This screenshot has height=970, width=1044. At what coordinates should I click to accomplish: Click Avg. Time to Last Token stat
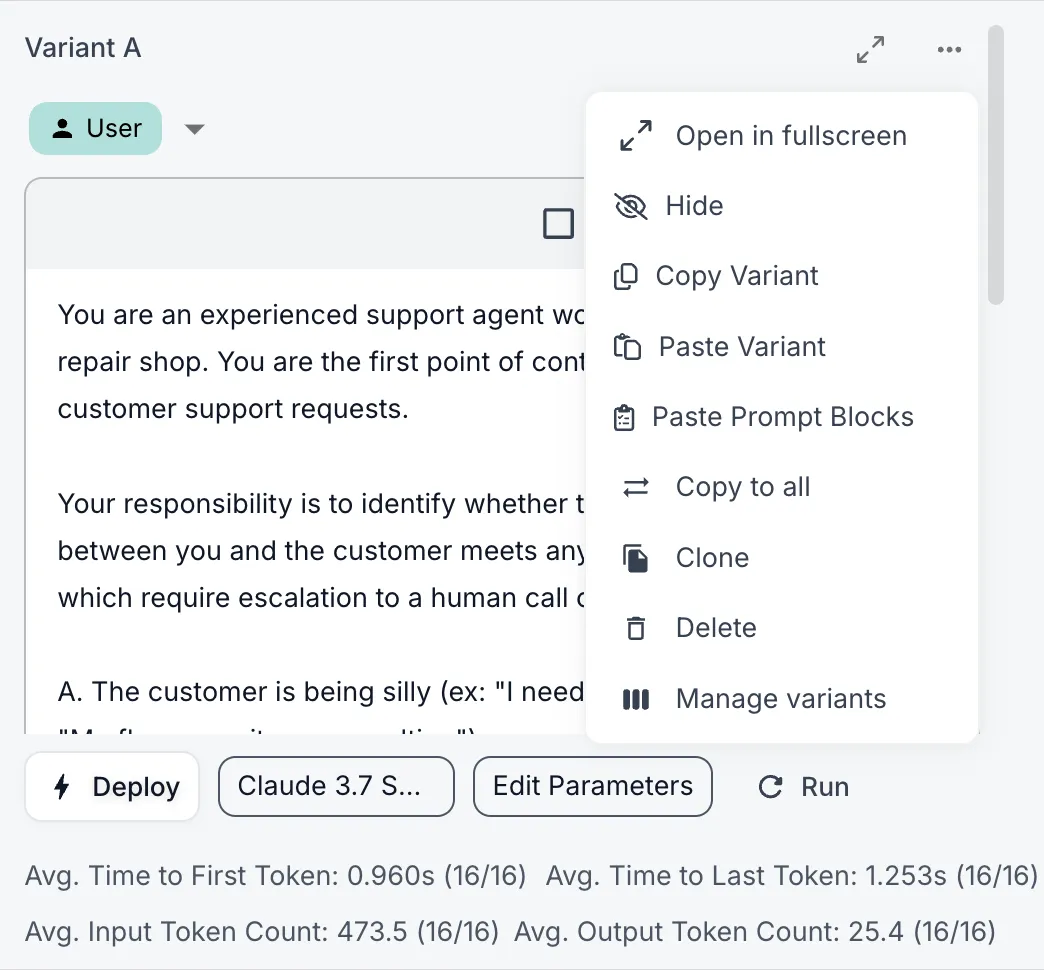point(792,876)
